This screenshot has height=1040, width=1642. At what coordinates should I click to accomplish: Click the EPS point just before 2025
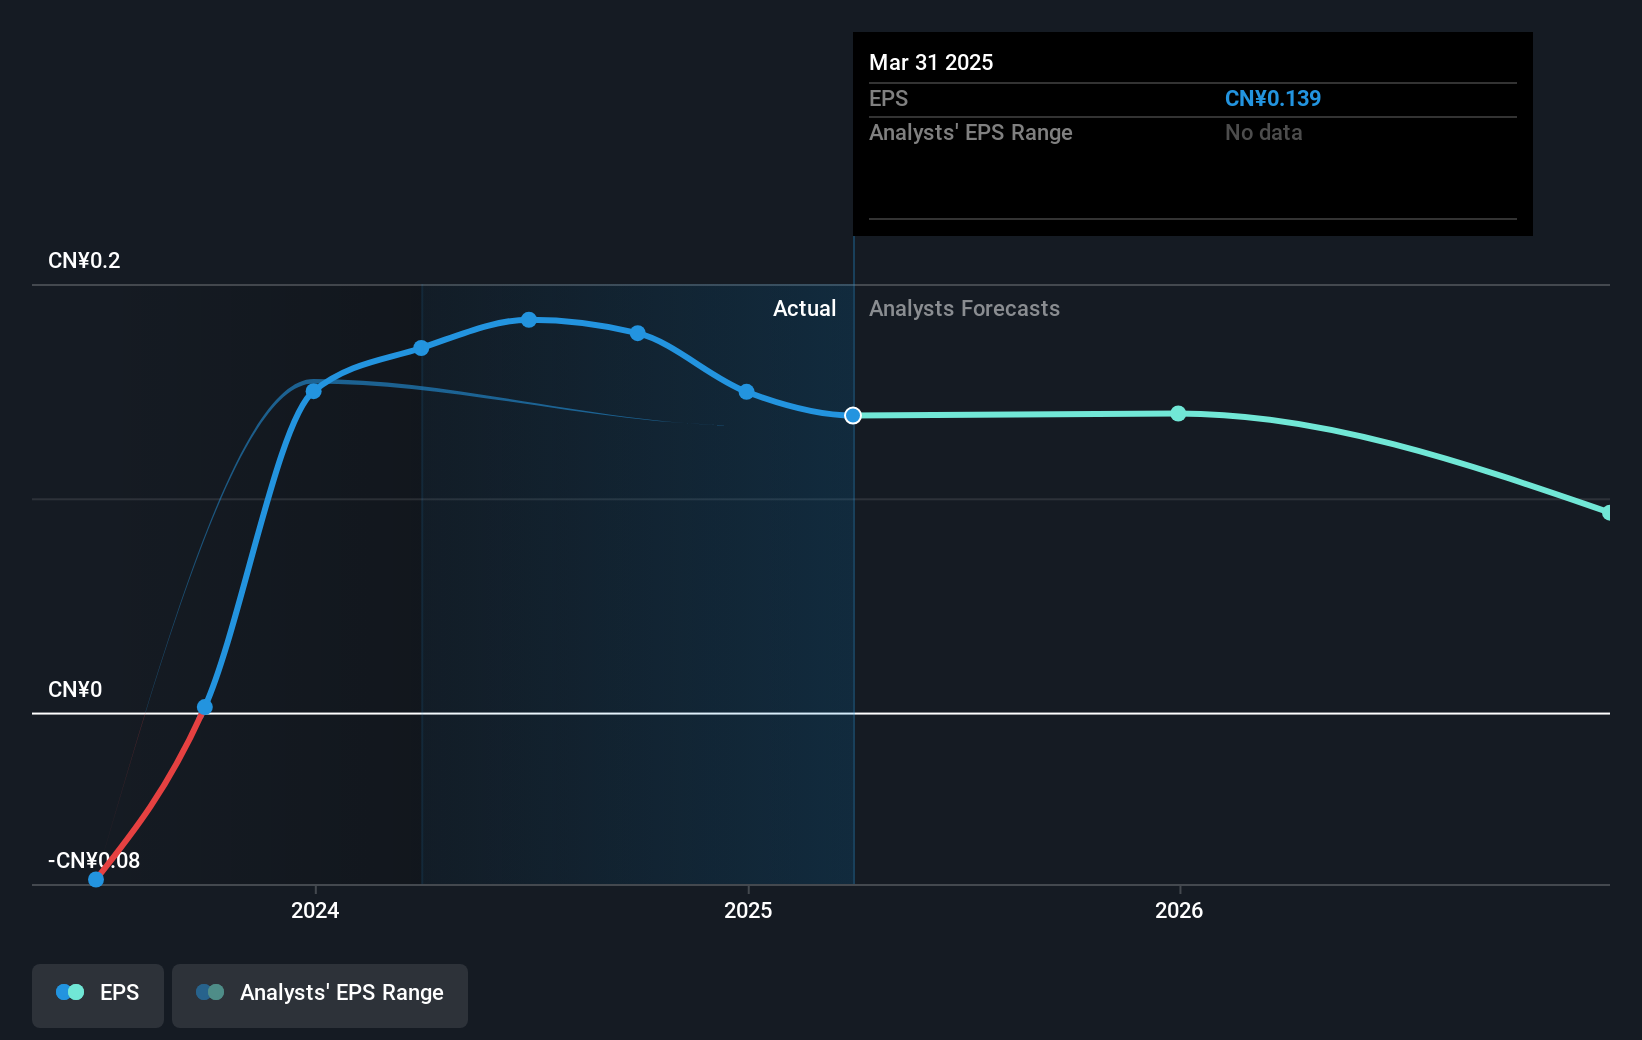[746, 392]
